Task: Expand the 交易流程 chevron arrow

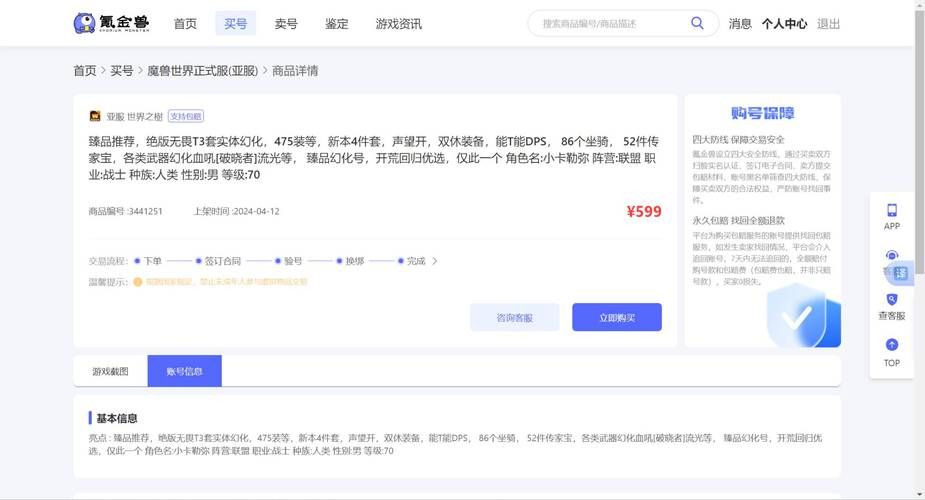Action: coord(435,261)
